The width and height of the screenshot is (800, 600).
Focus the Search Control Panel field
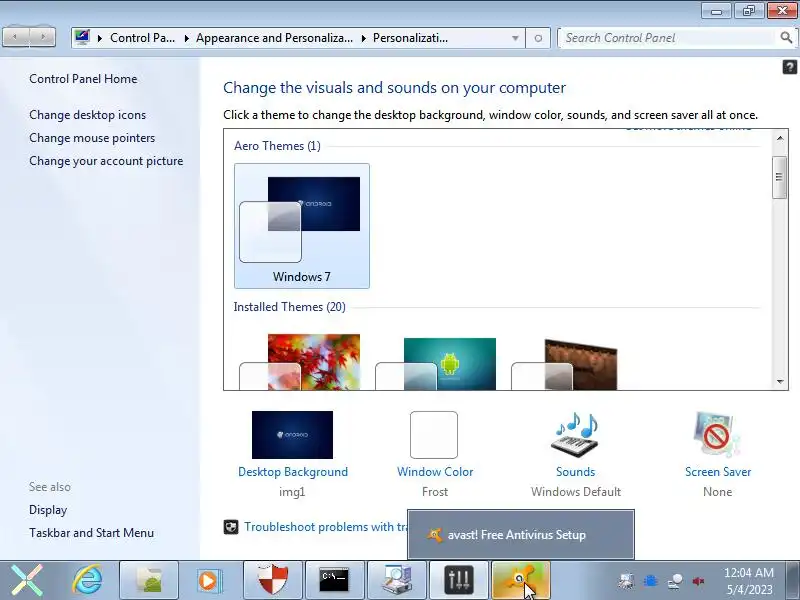tap(669, 38)
